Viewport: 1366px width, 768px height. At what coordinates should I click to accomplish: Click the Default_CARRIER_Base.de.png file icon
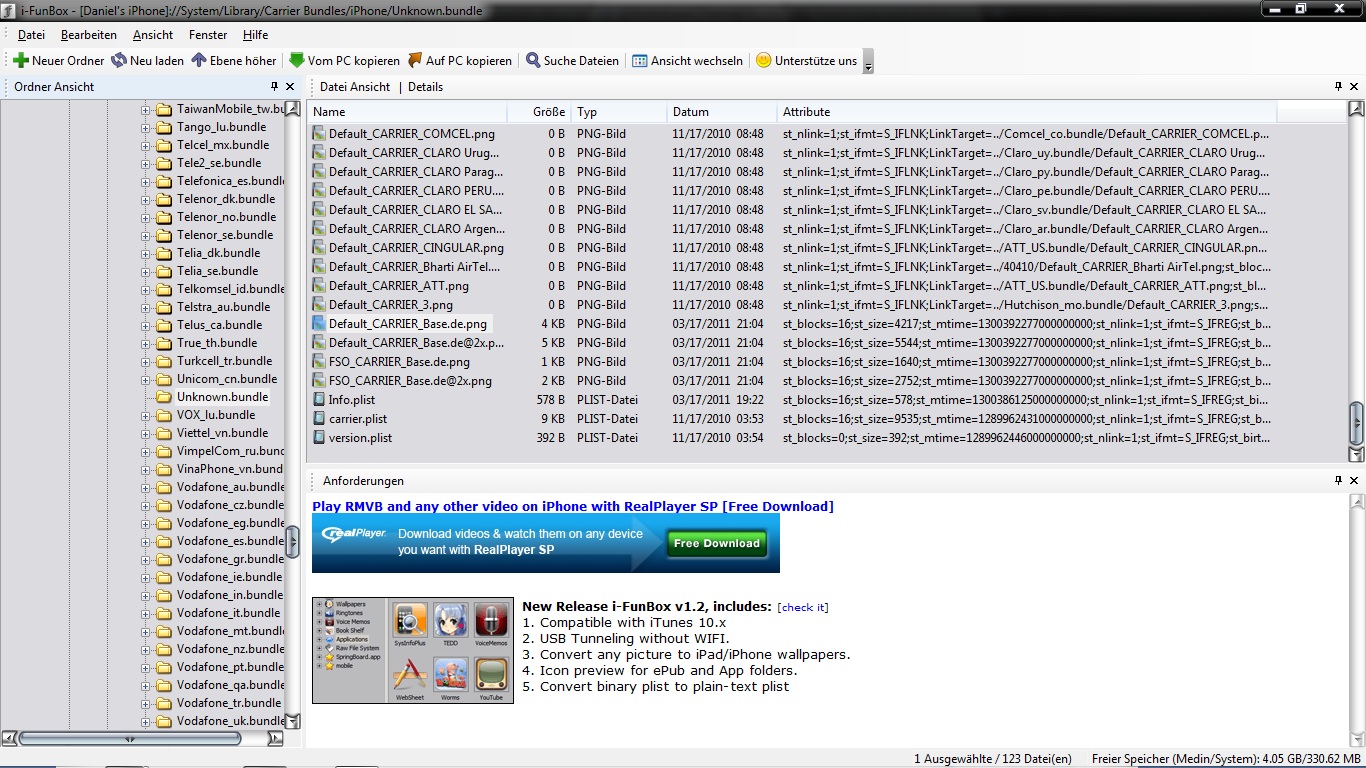(319, 323)
